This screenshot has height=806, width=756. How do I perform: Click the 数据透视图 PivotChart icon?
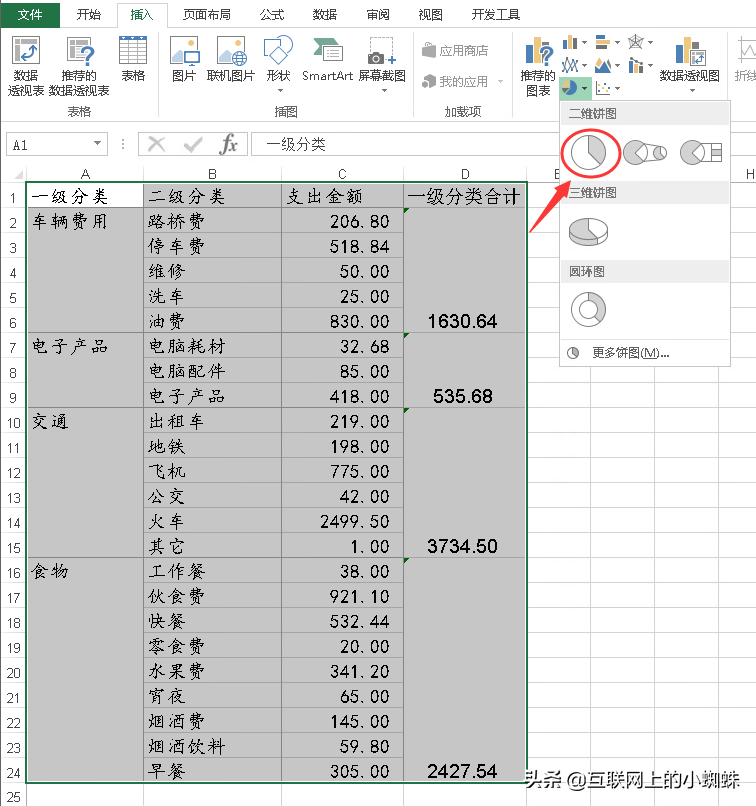coord(689,59)
